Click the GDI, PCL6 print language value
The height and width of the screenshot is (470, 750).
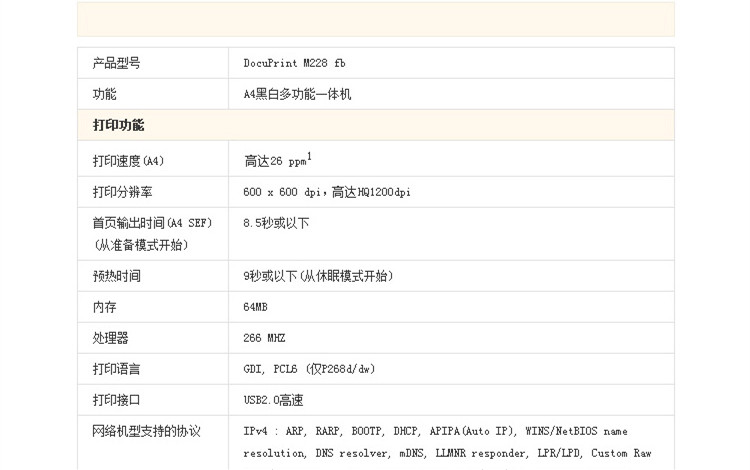tap(308, 369)
